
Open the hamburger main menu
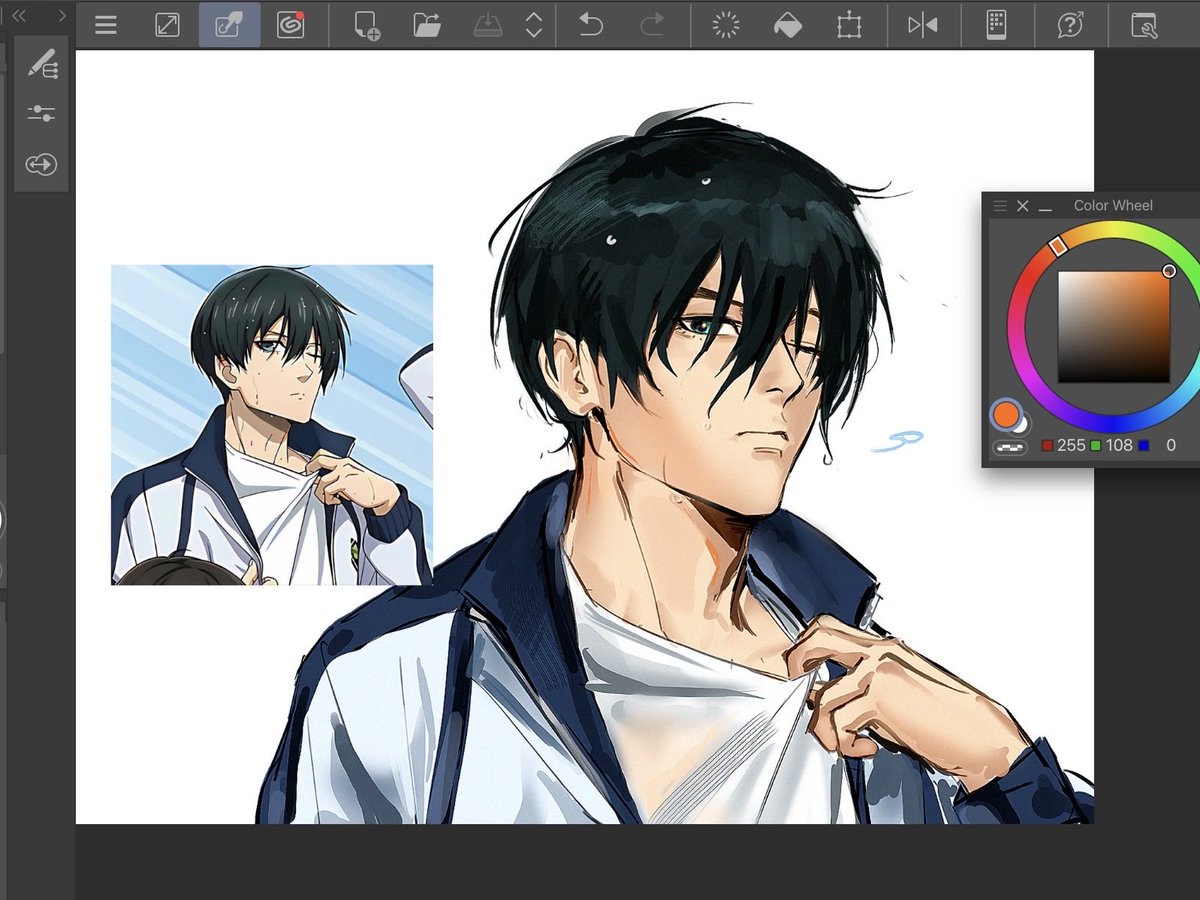pyautogui.click(x=106, y=25)
